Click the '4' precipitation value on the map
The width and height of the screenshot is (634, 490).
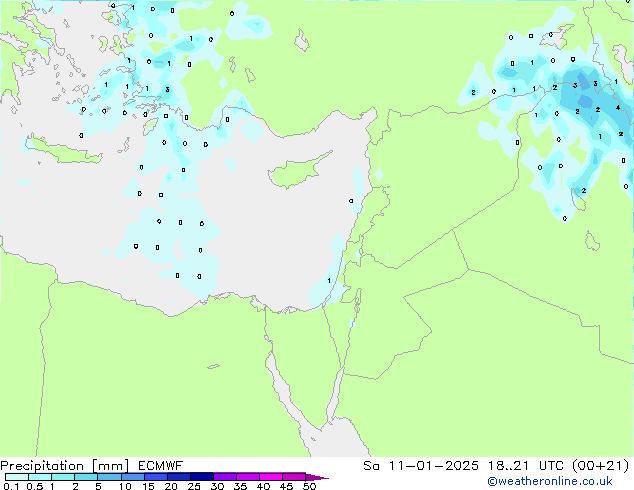point(618,108)
